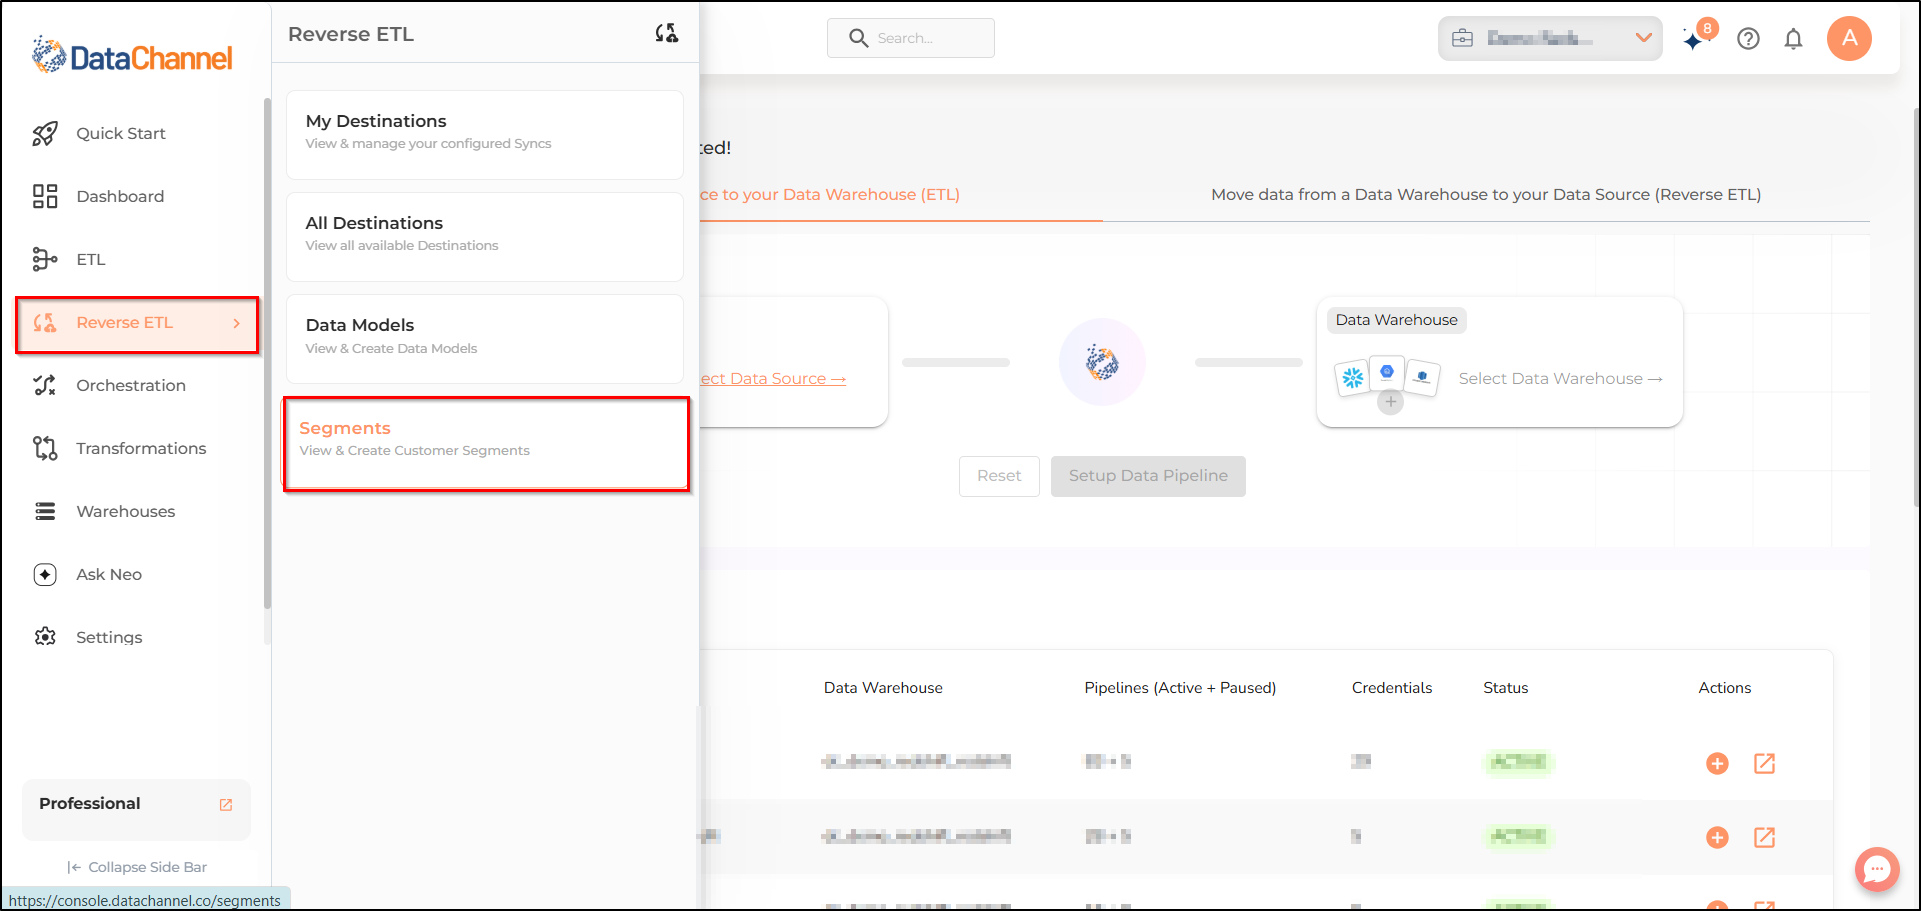The height and width of the screenshot is (911, 1921).
Task: Open the Orchestration sidebar icon
Action: coord(45,385)
